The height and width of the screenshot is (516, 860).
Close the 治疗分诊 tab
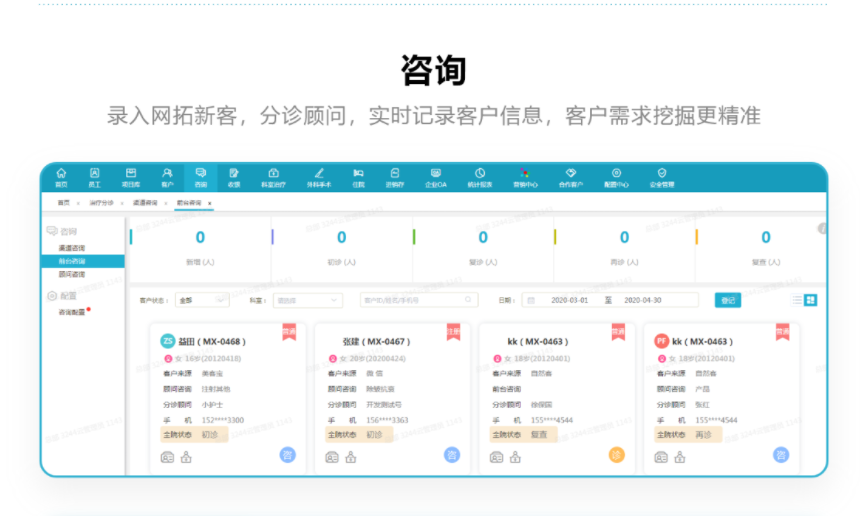pyautogui.click(x=122, y=203)
